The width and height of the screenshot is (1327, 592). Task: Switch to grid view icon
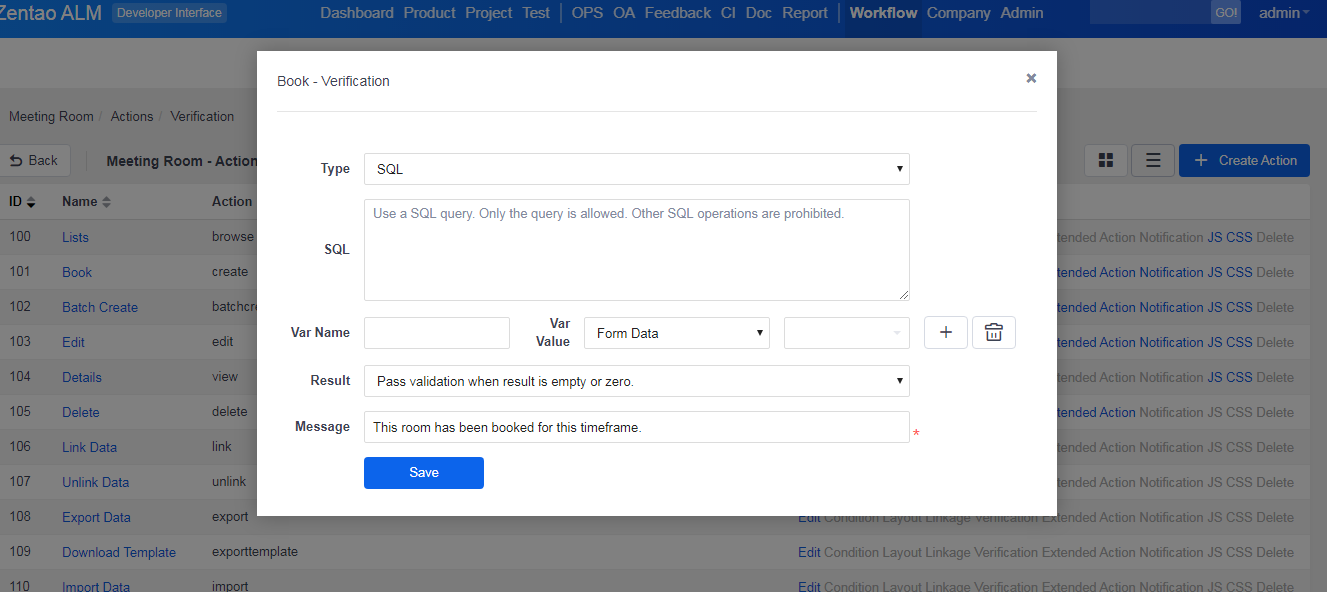[x=1106, y=161]
